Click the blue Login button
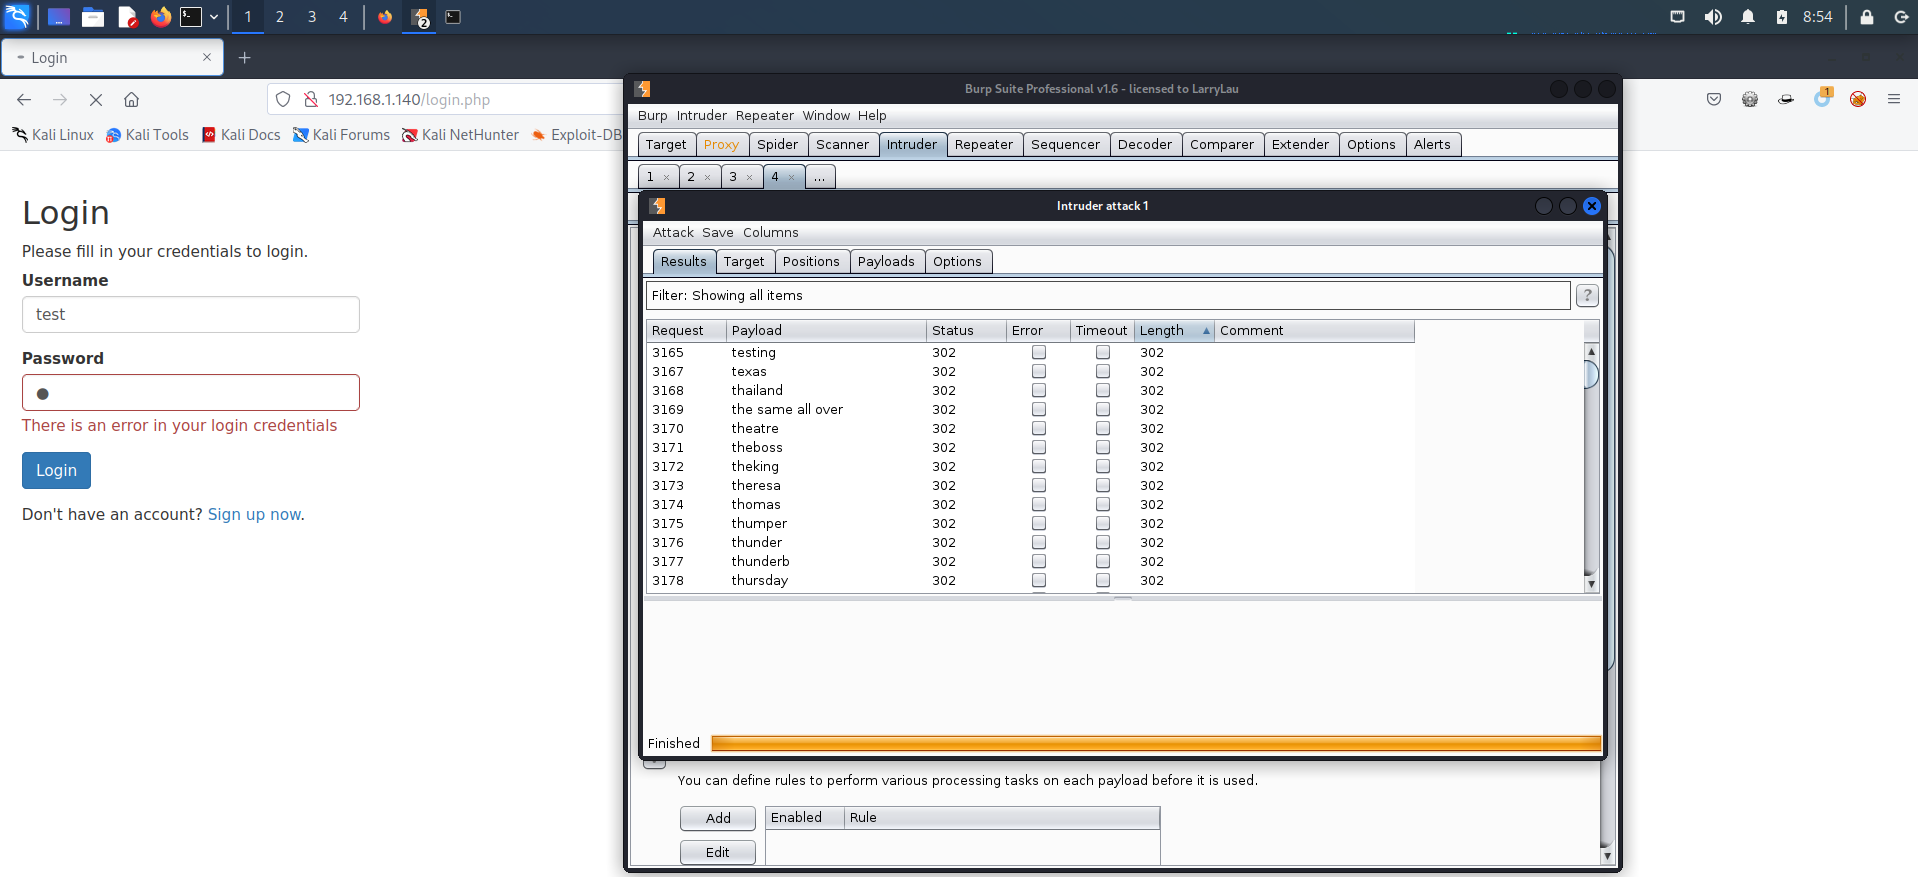 [56, 470]
